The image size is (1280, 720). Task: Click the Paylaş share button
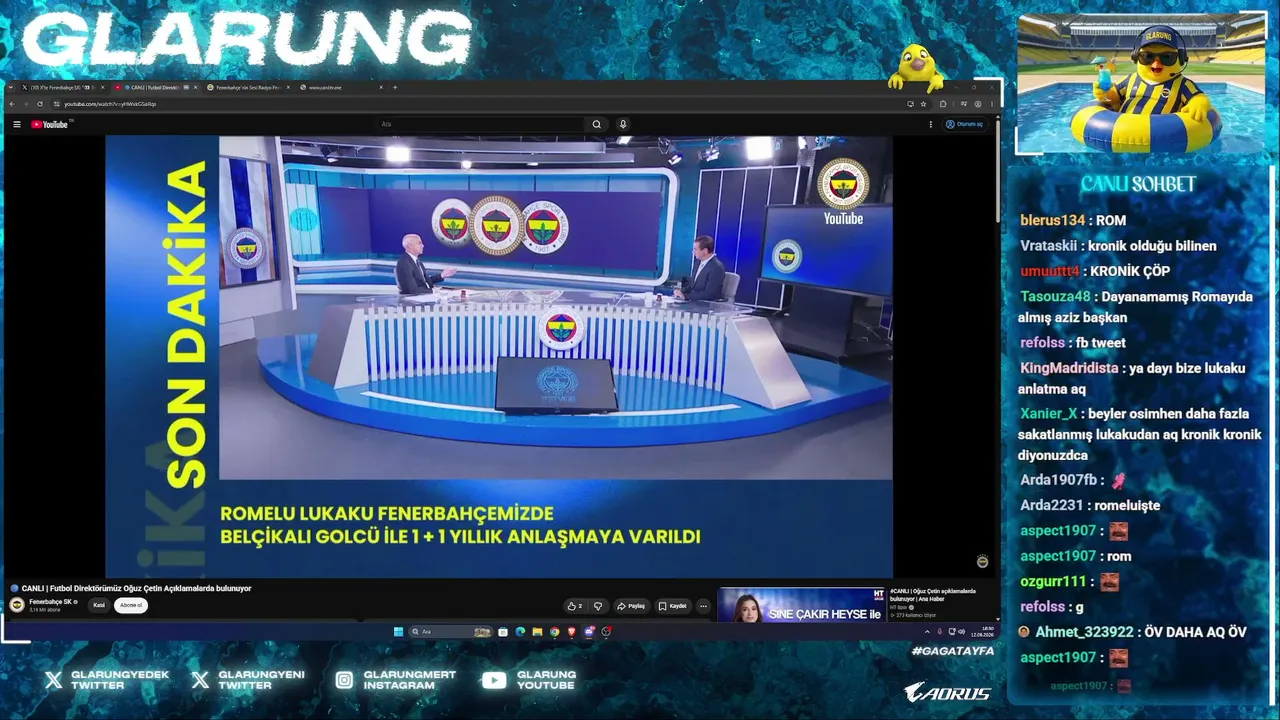631,606
